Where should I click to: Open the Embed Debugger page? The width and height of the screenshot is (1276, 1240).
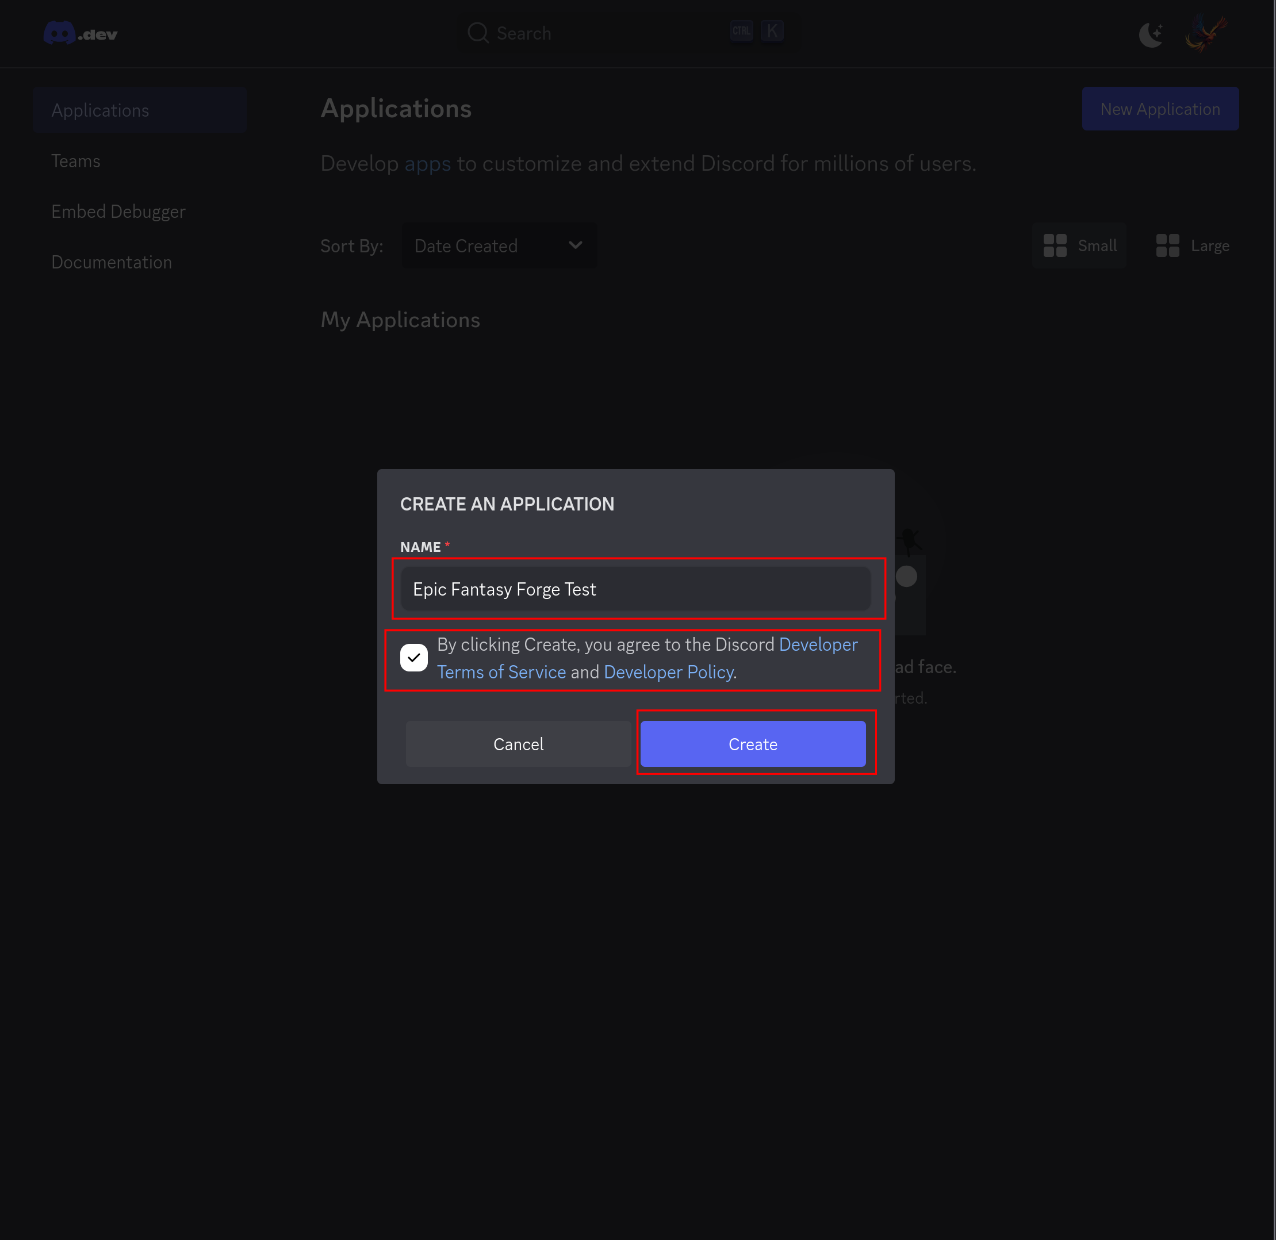118,211
